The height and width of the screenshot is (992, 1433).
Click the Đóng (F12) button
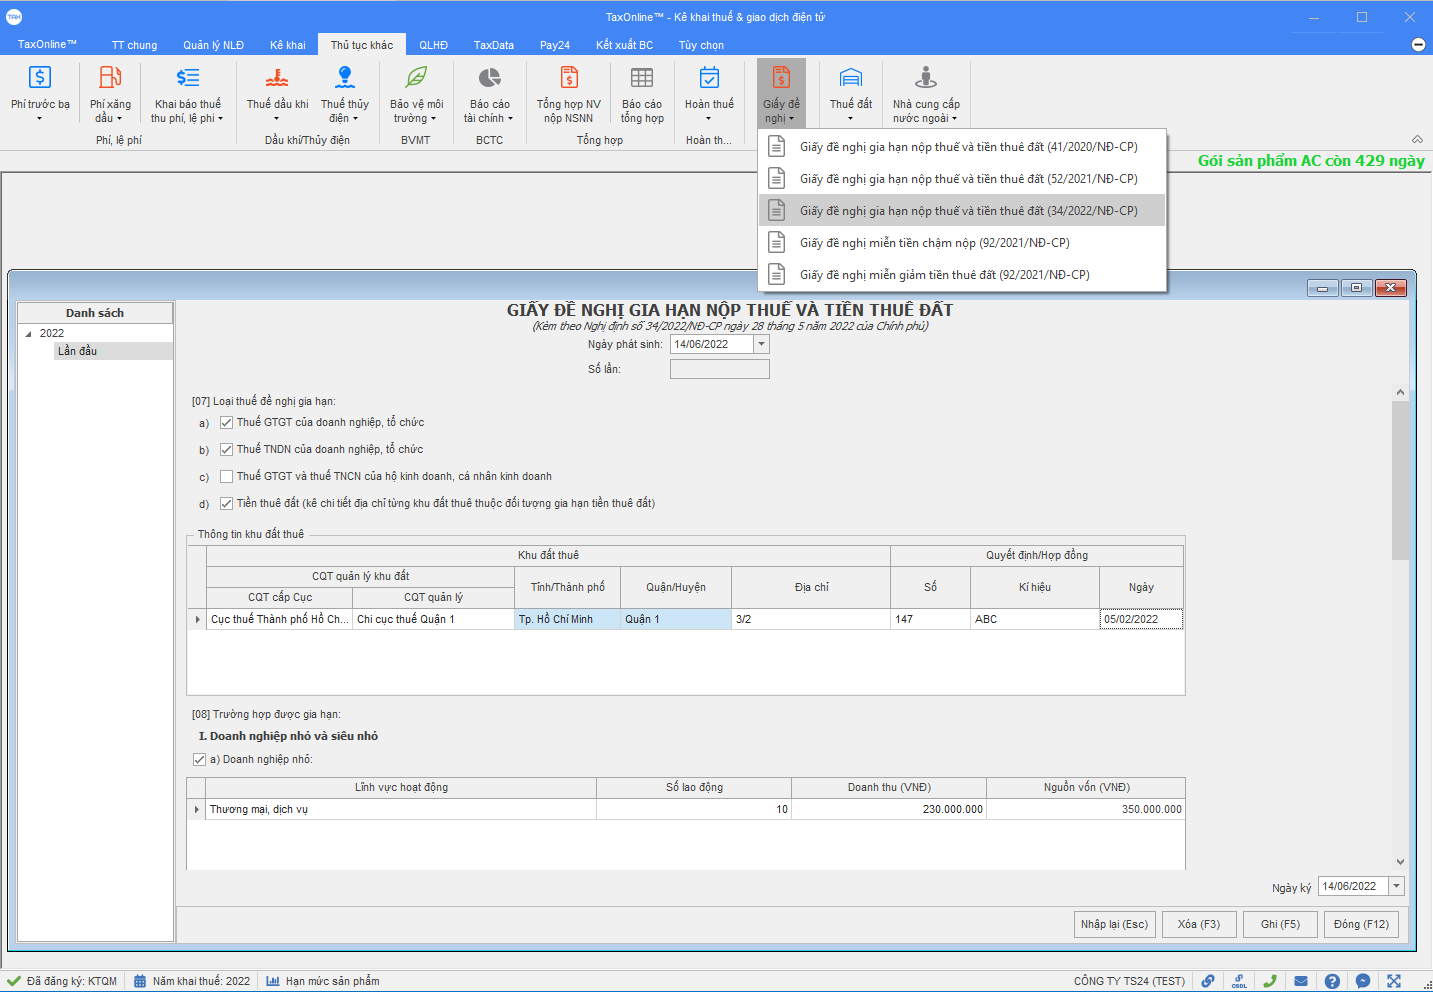tap(1361, 924)
